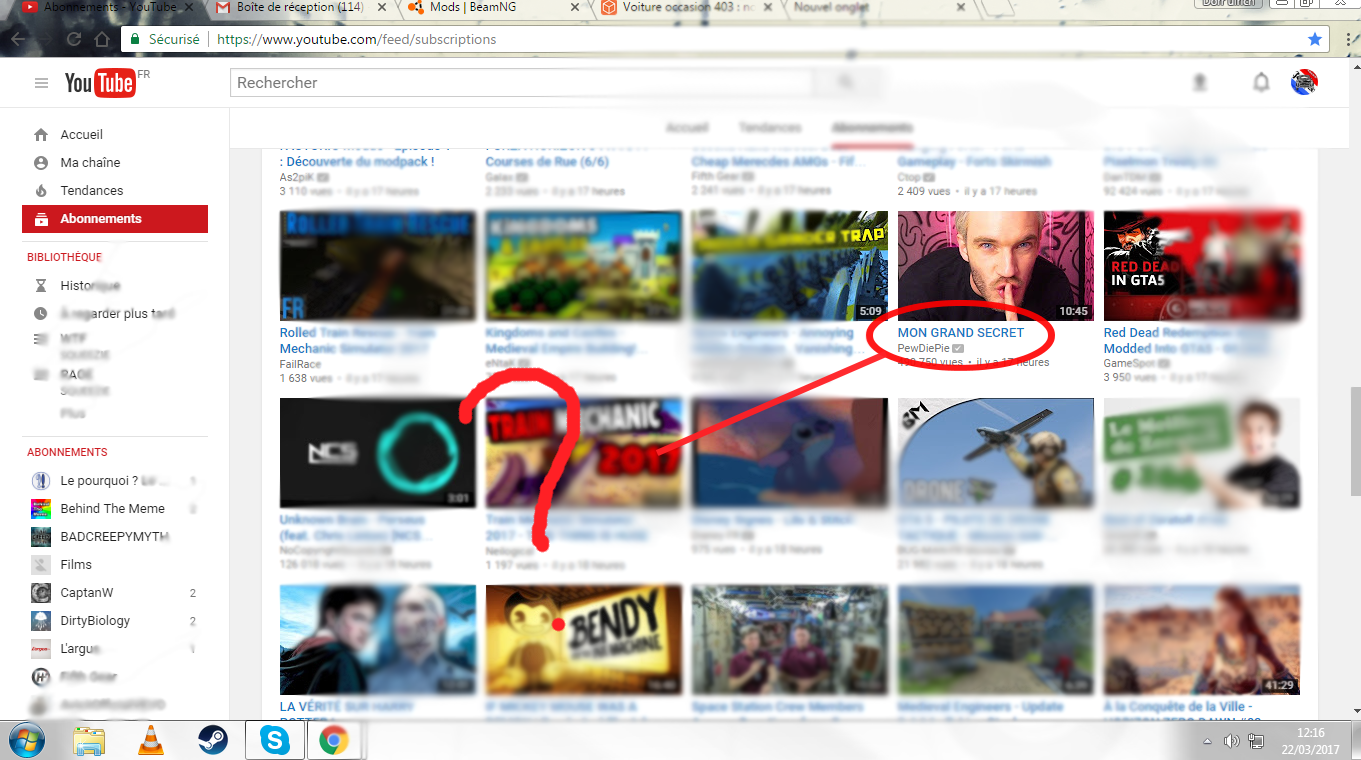Open Steam from the taskbar
The width and height of the screenshot is (1361, 760).
212,740
